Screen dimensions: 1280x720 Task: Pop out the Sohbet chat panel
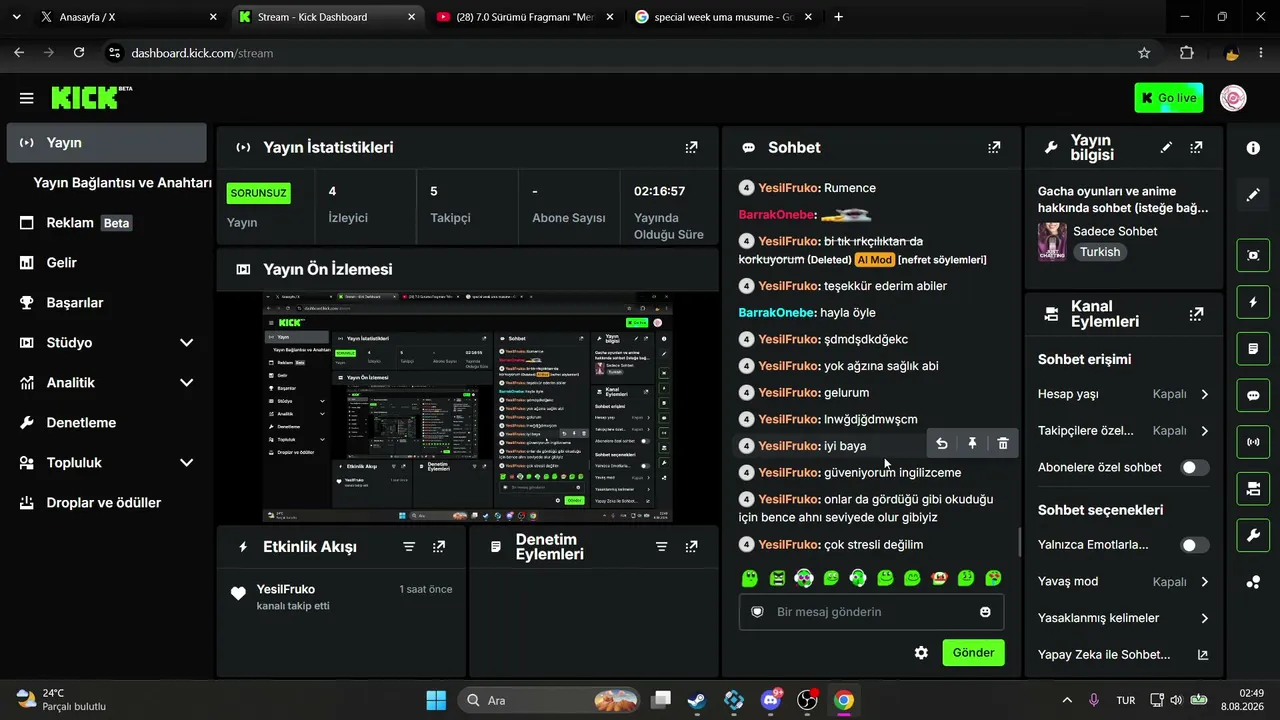tap(994, 147)
